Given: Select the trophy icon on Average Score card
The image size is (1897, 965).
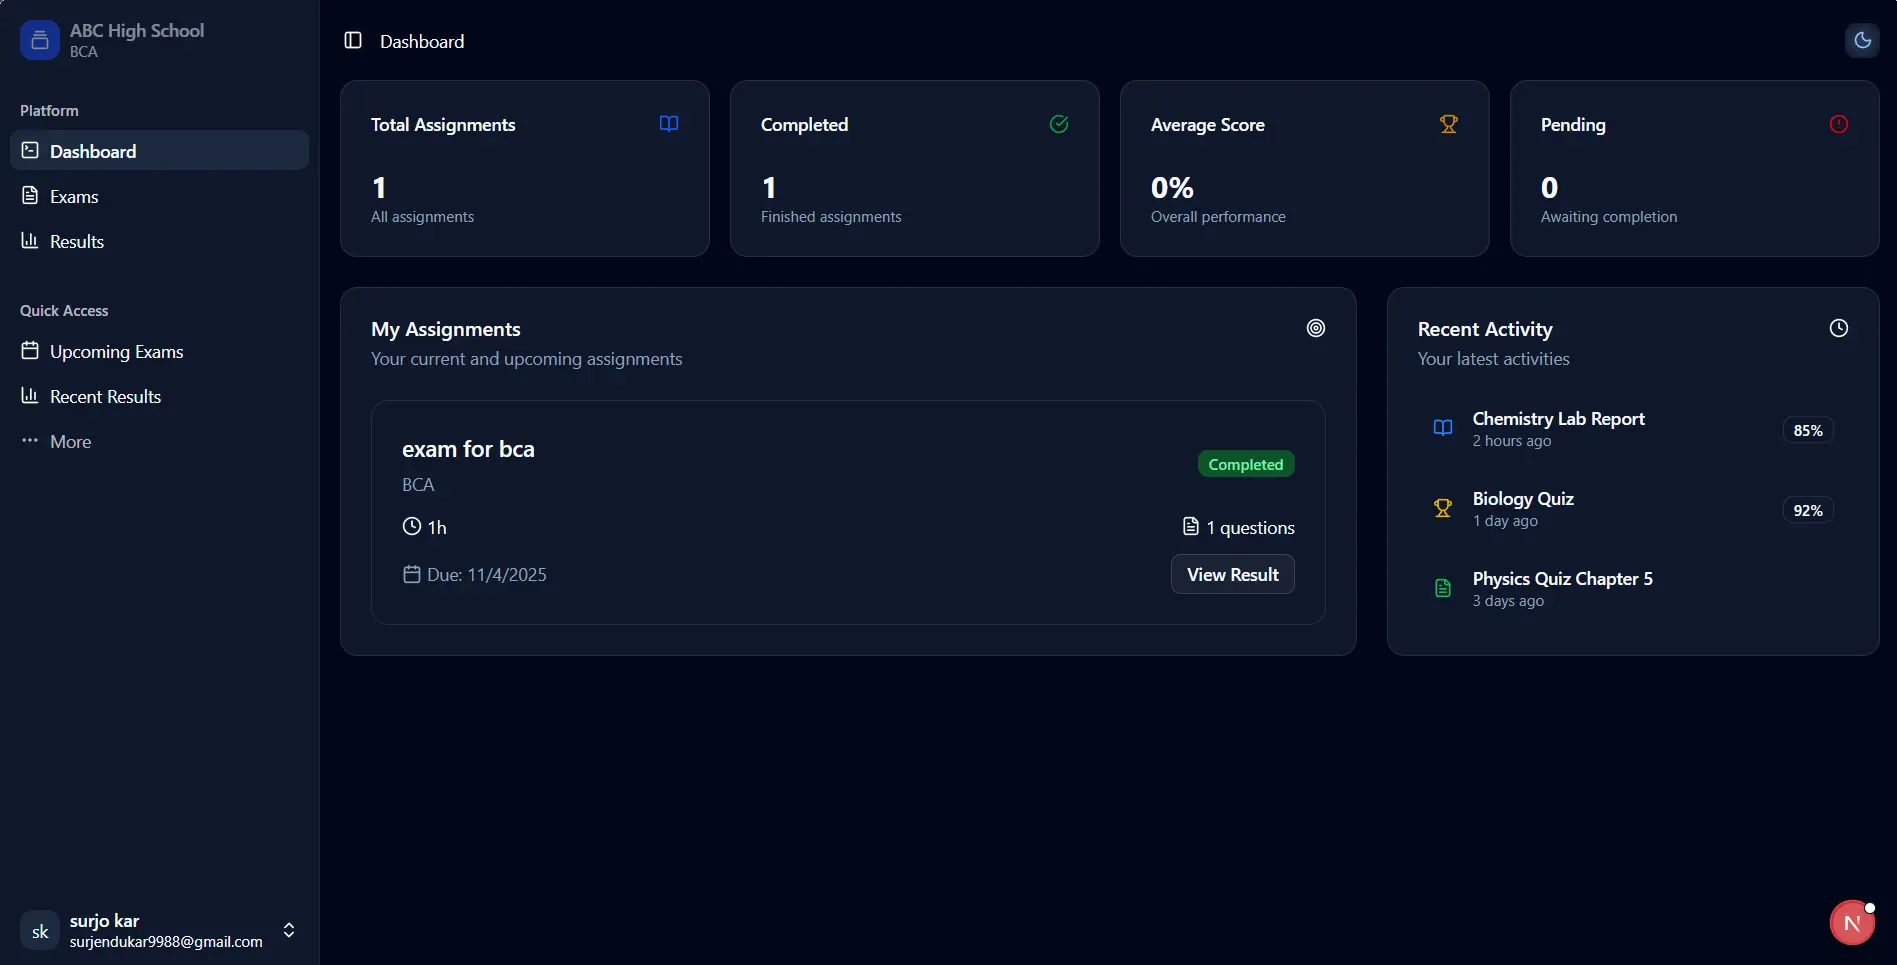Looking at the screenshot, I should click(1448, 123).
